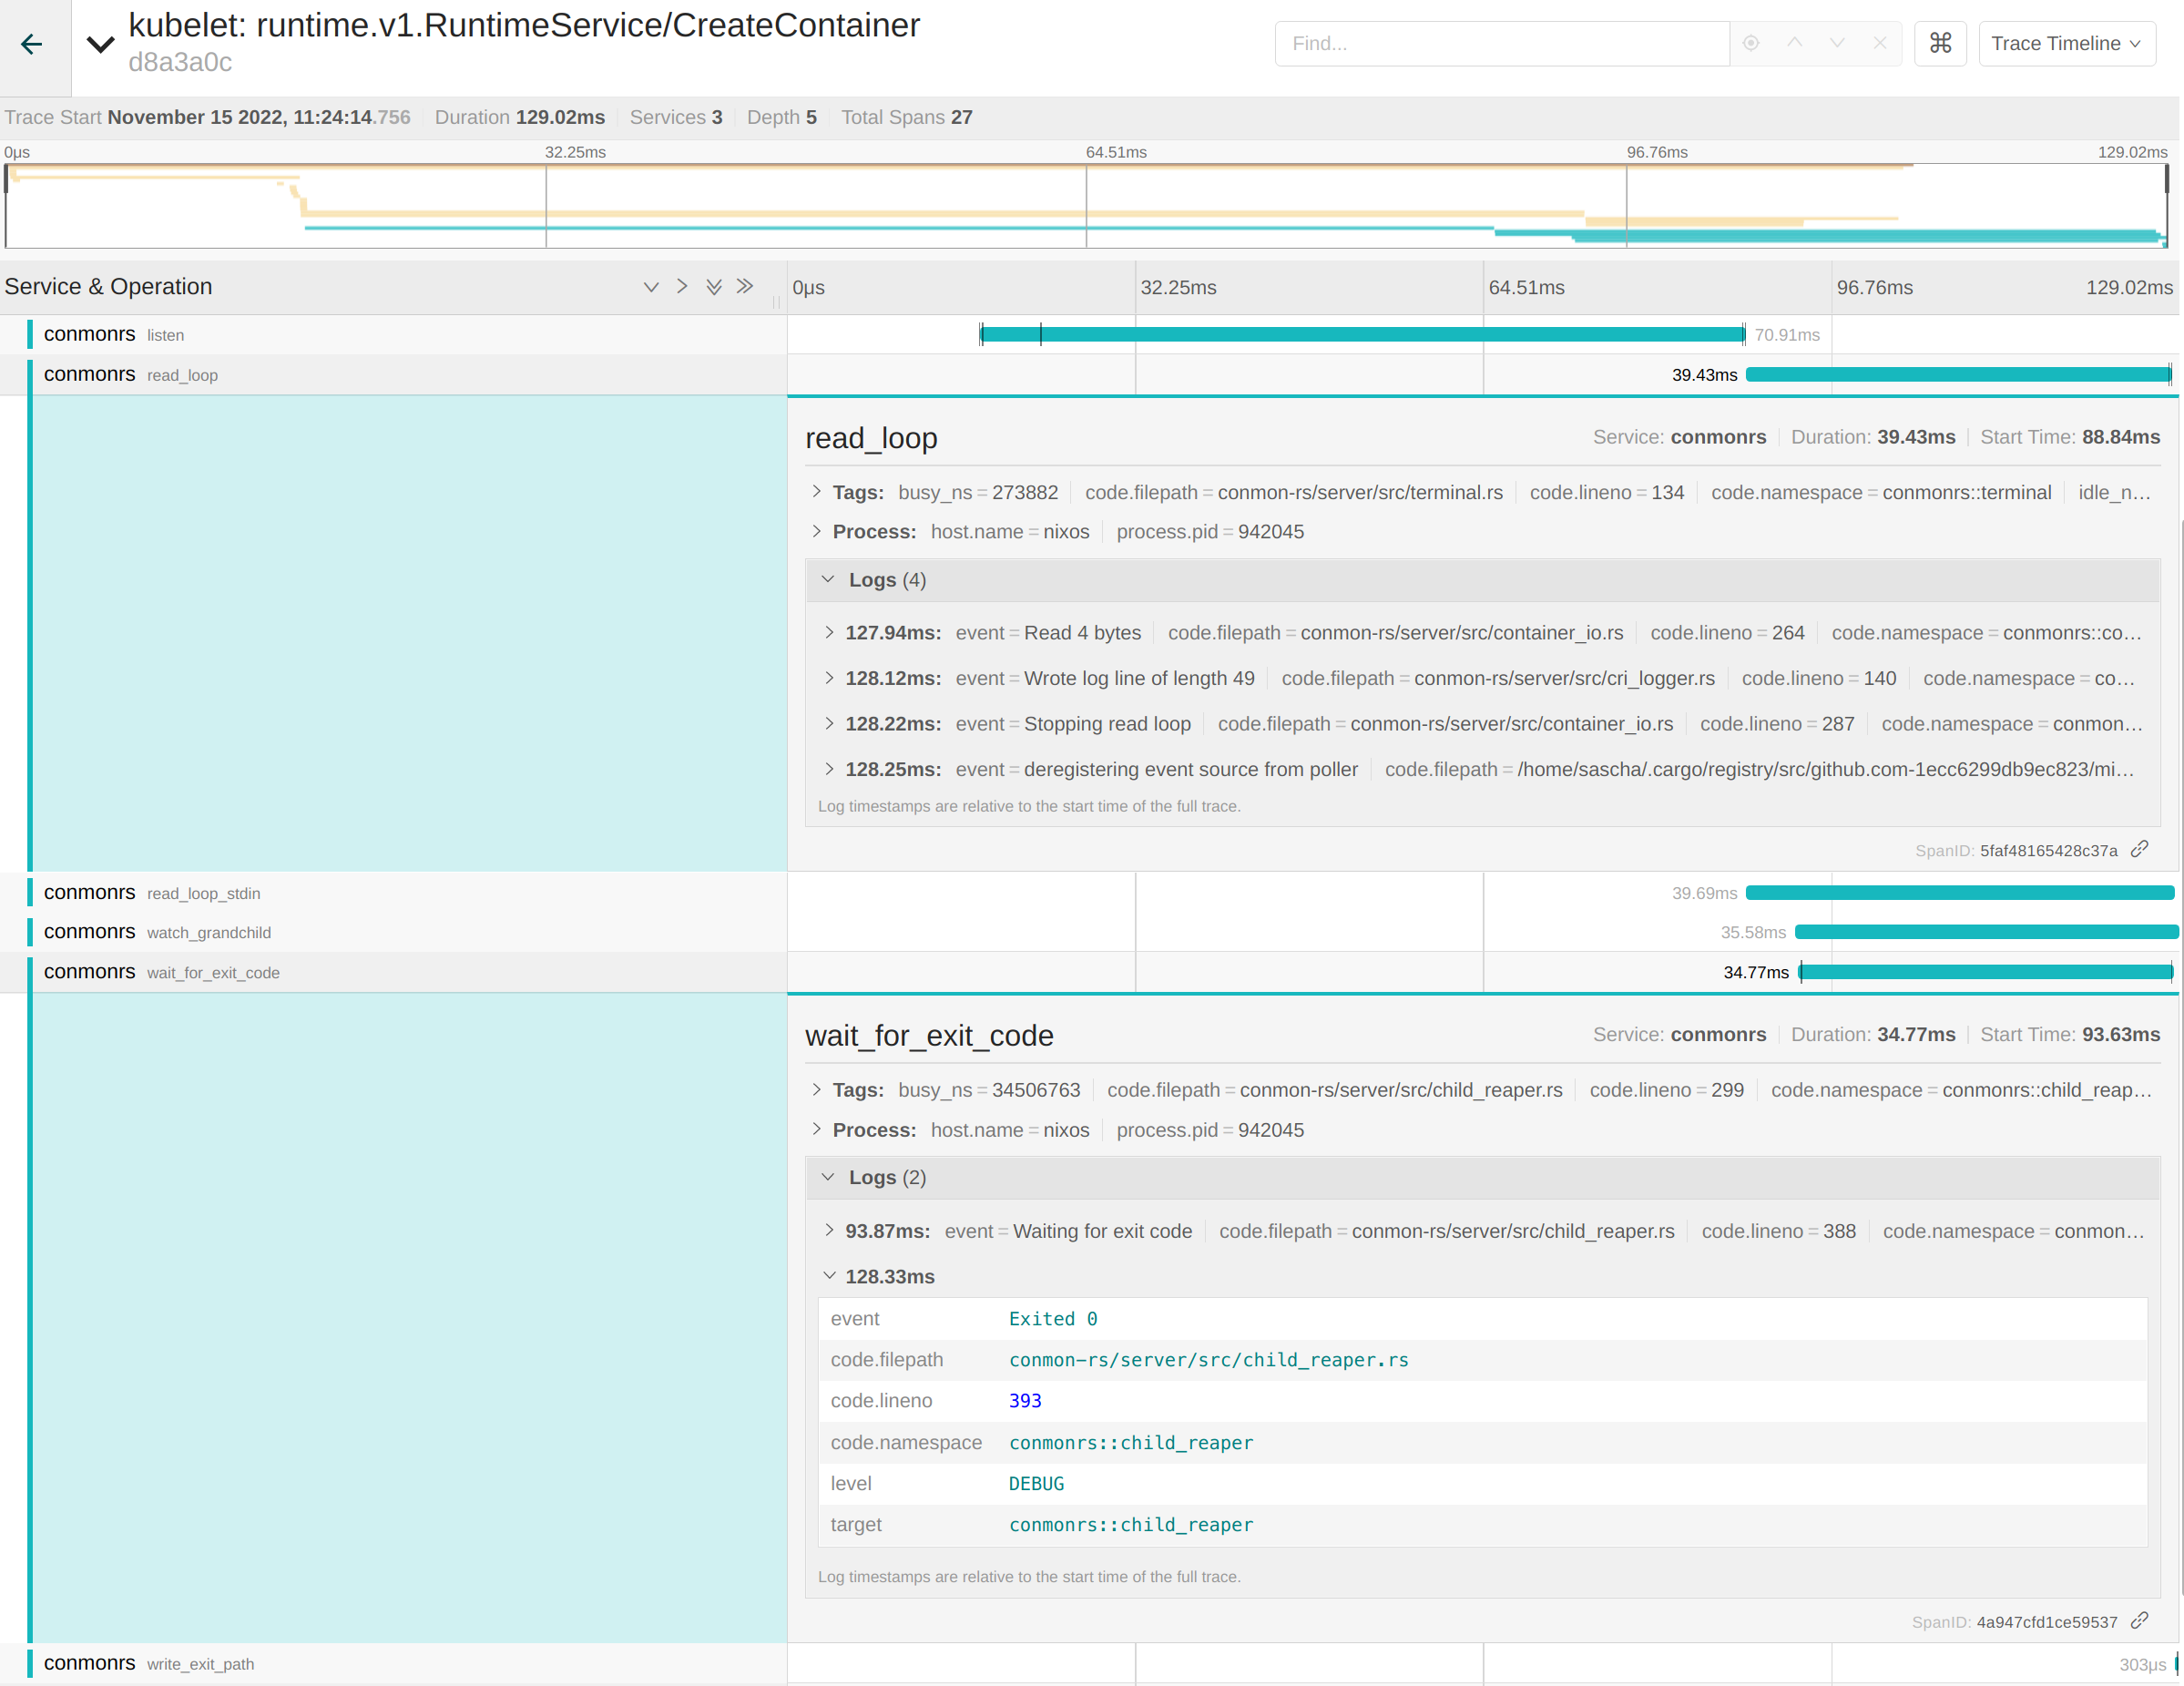Click the locate-match target icon in search
The width and height of the screenshot is (2184, 1686).
click(1751, 44)
